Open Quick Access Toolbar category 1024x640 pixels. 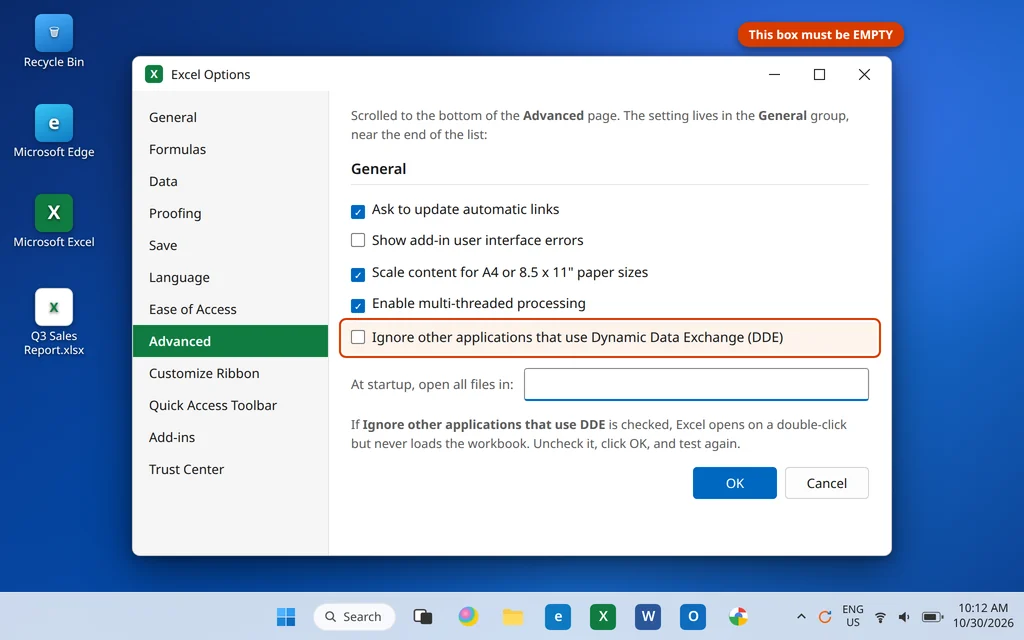pyautogui.click(x=230, y=406)
